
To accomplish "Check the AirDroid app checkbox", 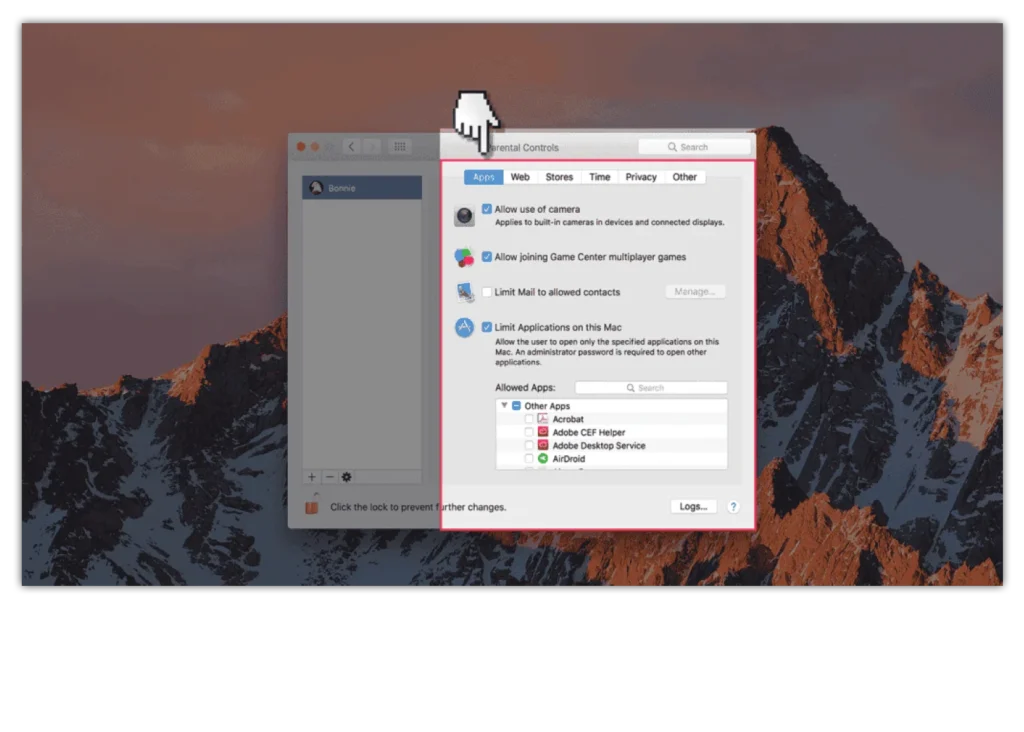I will pyautogui.click(x=529, y=458).
